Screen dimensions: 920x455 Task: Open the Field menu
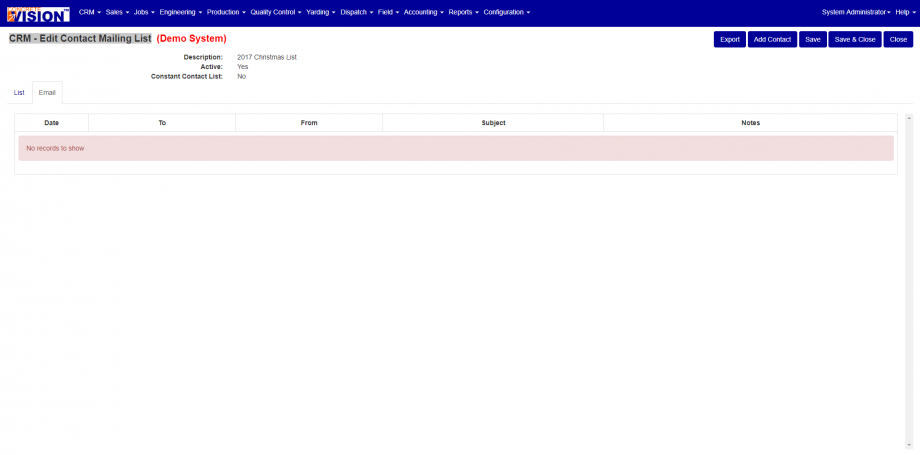(x=388, y=12)
